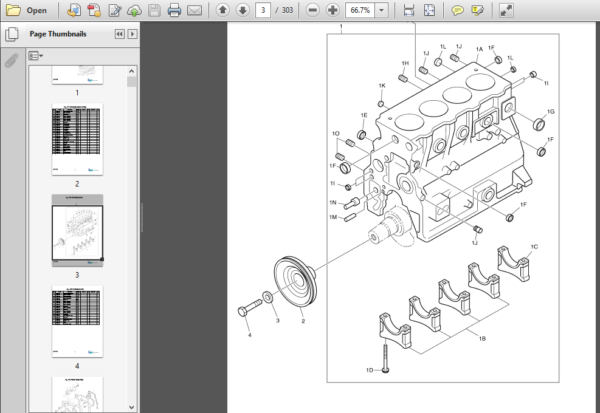Click the thumbnail scrollbar up arrow
600x413 pixels.
click(132, 71)
